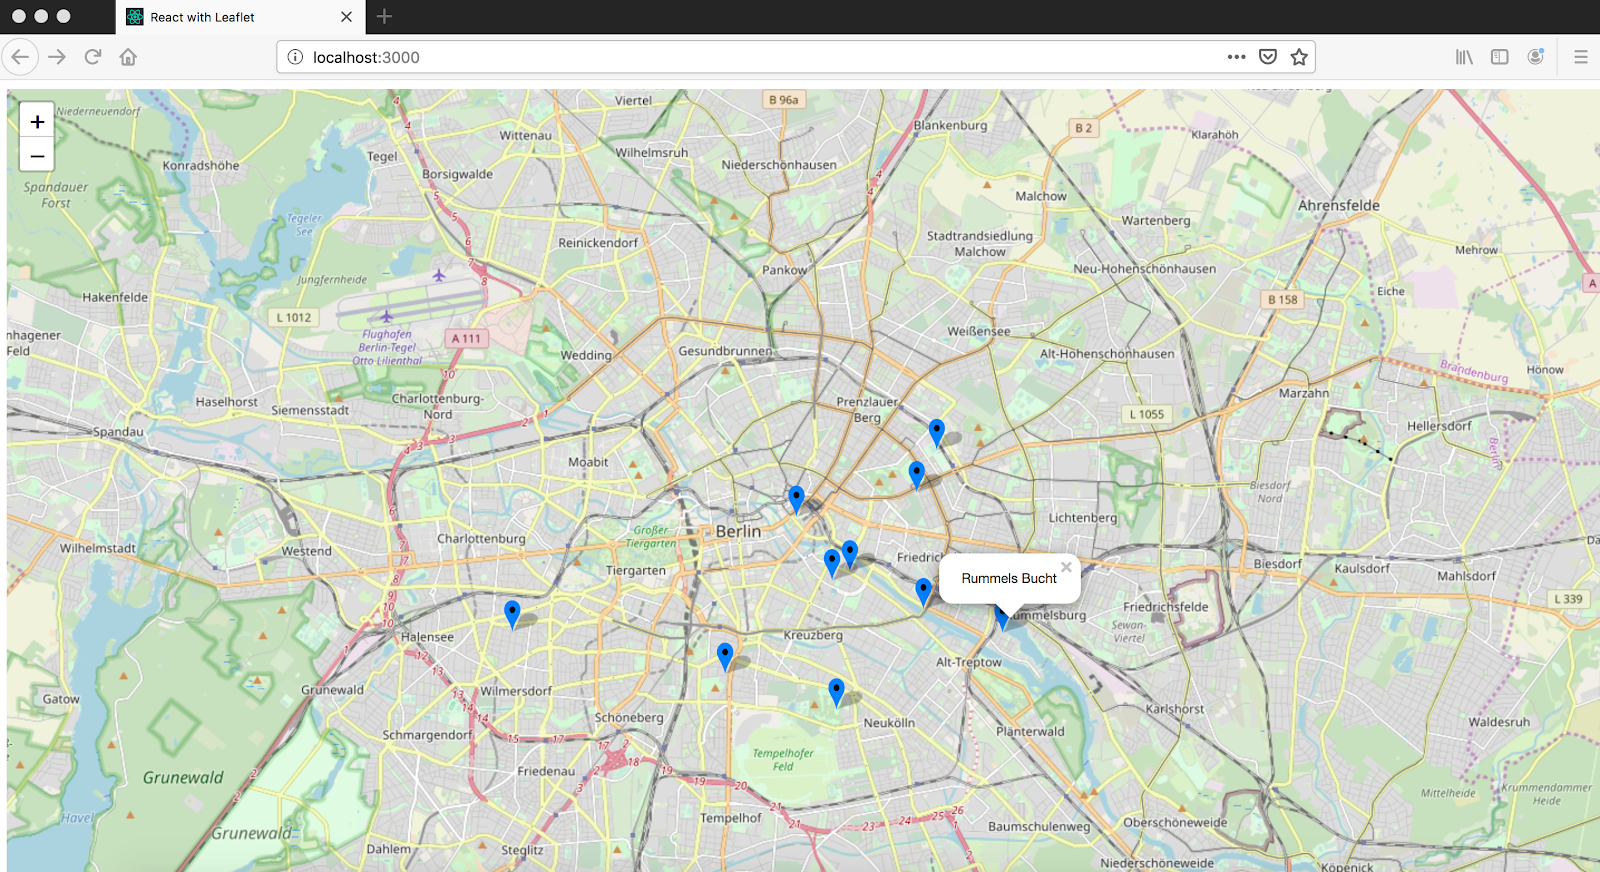The width and height of the screenshot is (1600, 872).
Task: Click the Charlottenburg label on map
Action: point(481,538)
